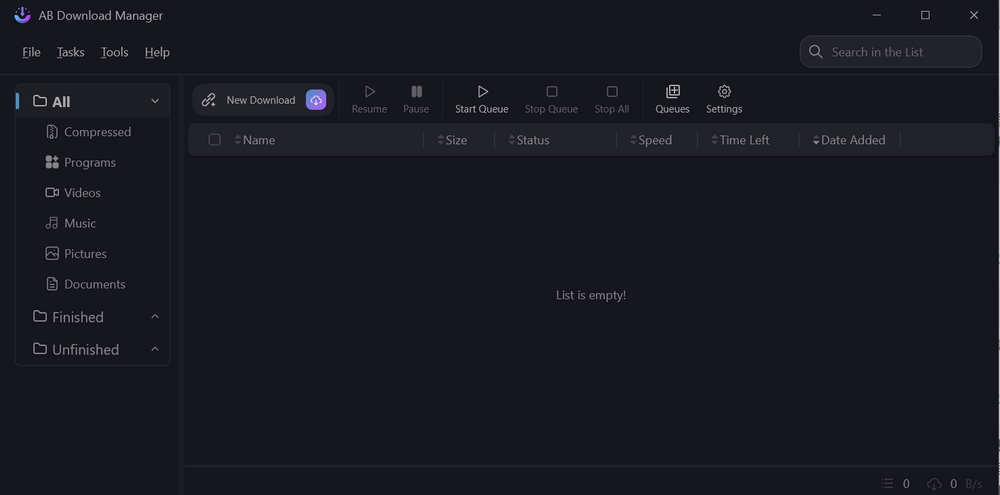The image size is (1000, 495).
Task: Click the Finished folder icon
Action: (40, 316)
